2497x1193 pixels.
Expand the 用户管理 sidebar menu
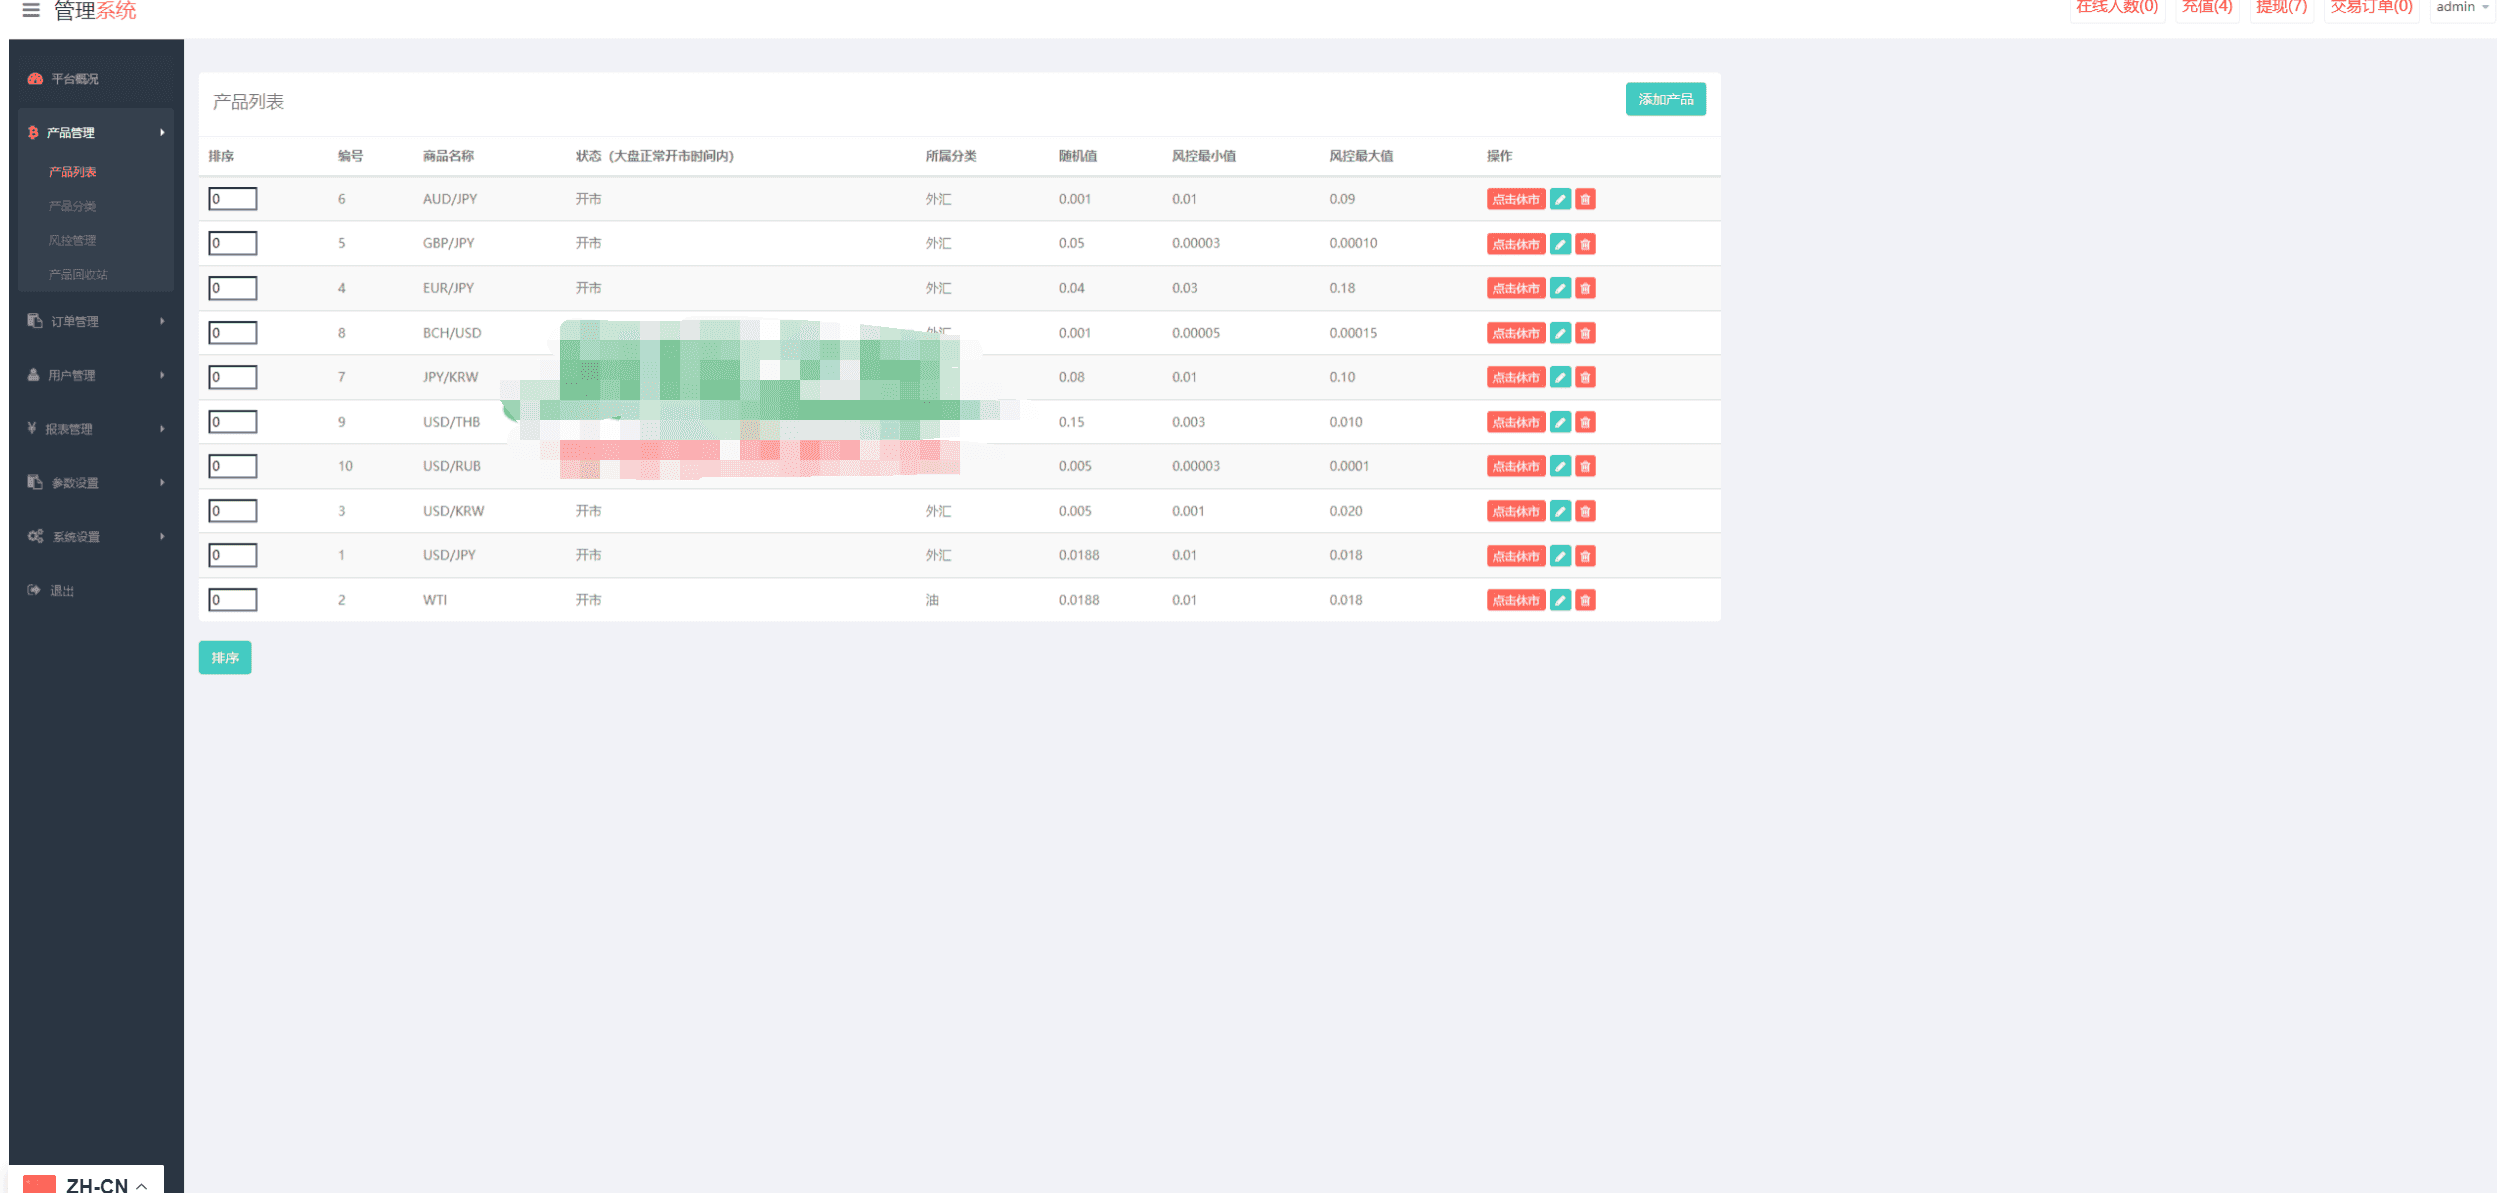tap(96, 375)
